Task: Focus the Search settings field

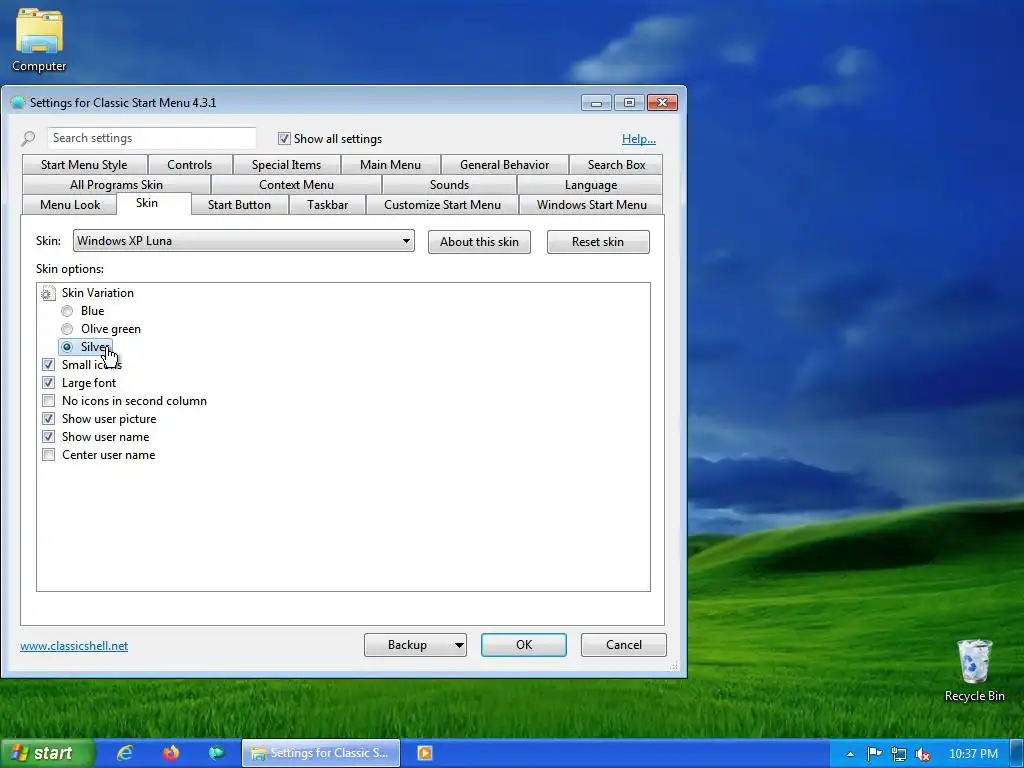Action: [x=152, y=138]
